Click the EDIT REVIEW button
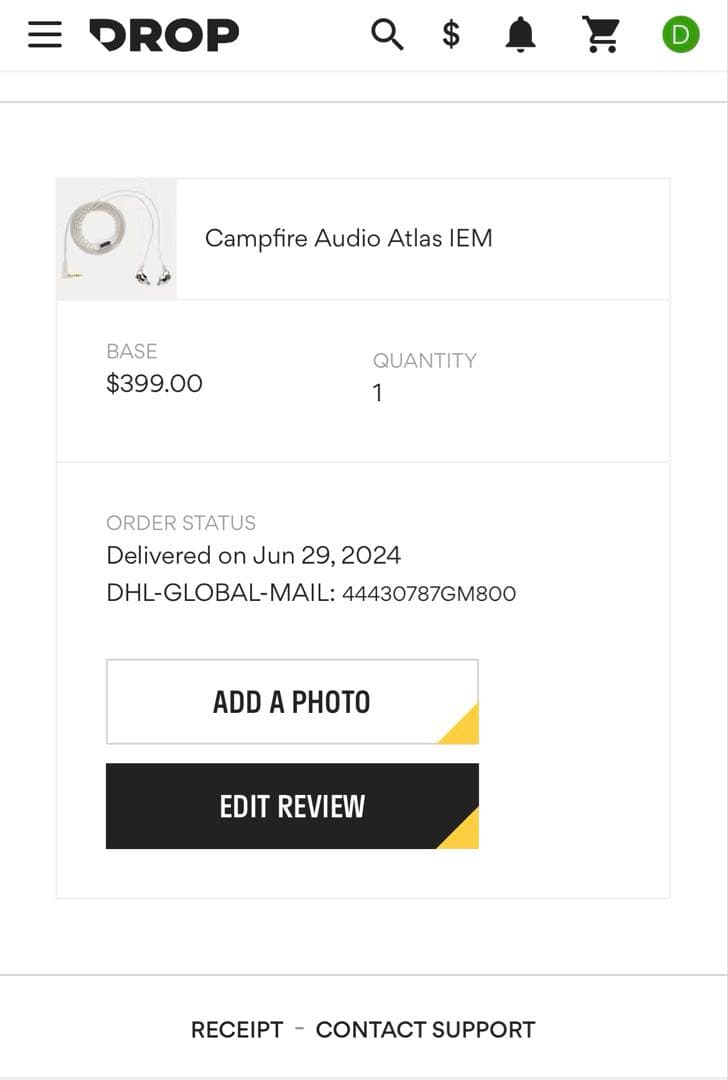728x1080 pixels. coord(292,806)
